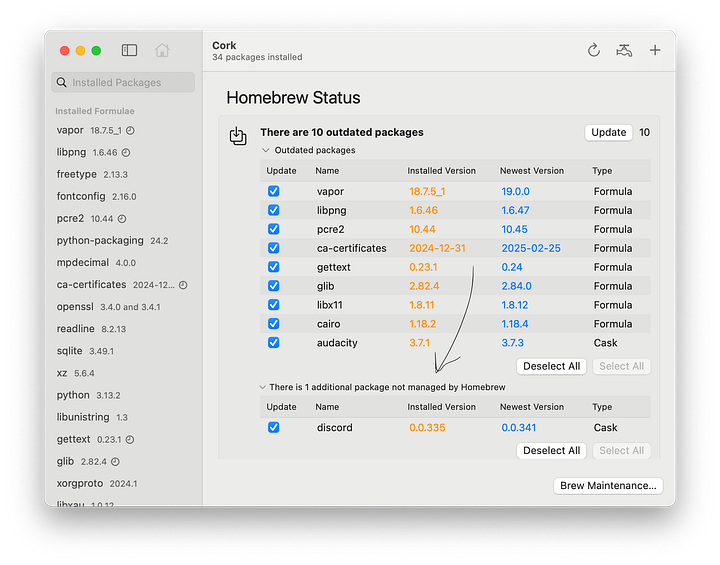The width and height of the screenshot is (720, 565).
Task: Click the outdated clock icon next to vapor
Action: [x=130, y=130]
